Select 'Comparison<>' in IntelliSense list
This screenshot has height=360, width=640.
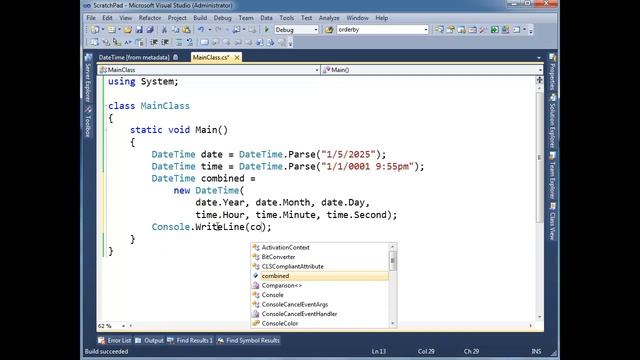pyautogui.click(x=320, y=285)
